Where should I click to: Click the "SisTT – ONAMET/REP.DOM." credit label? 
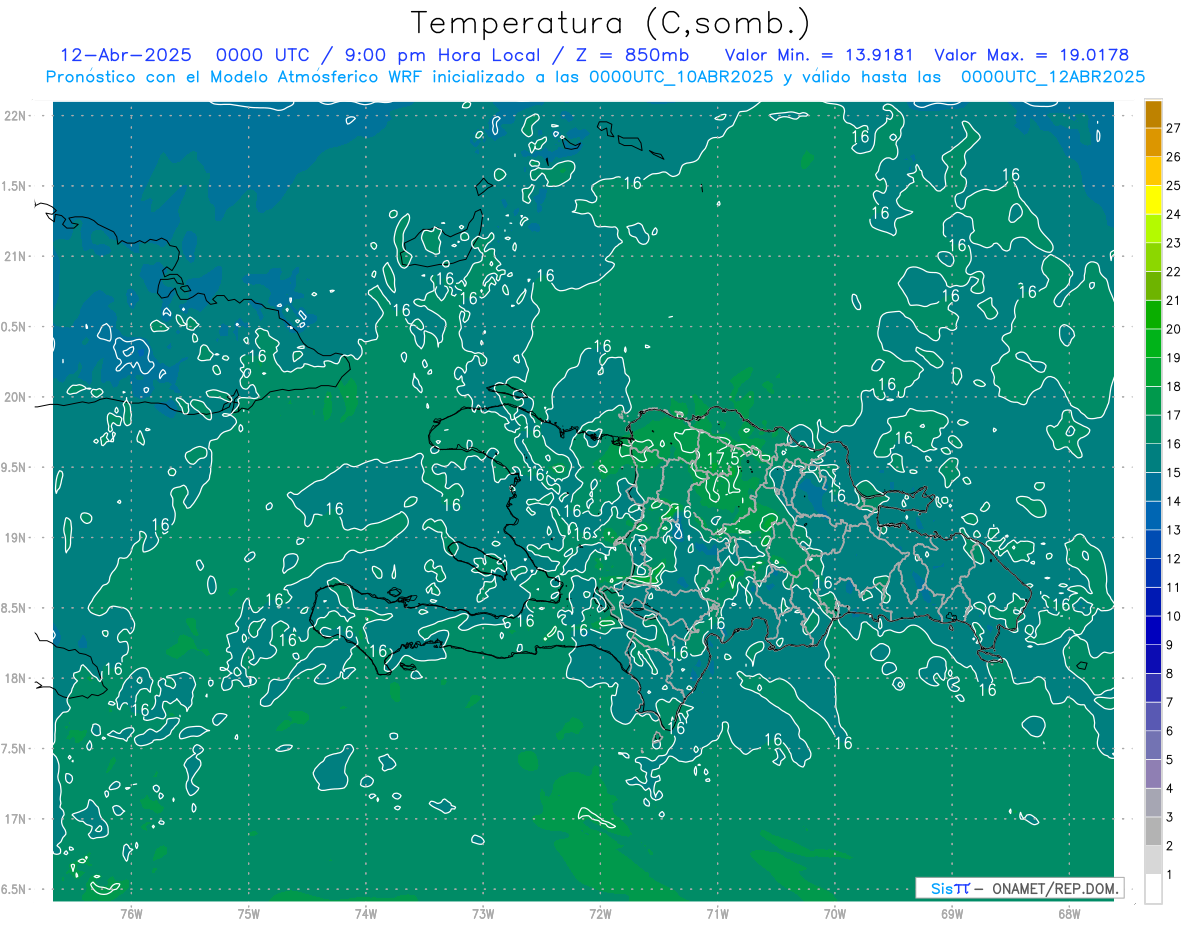coord(1020,888)
